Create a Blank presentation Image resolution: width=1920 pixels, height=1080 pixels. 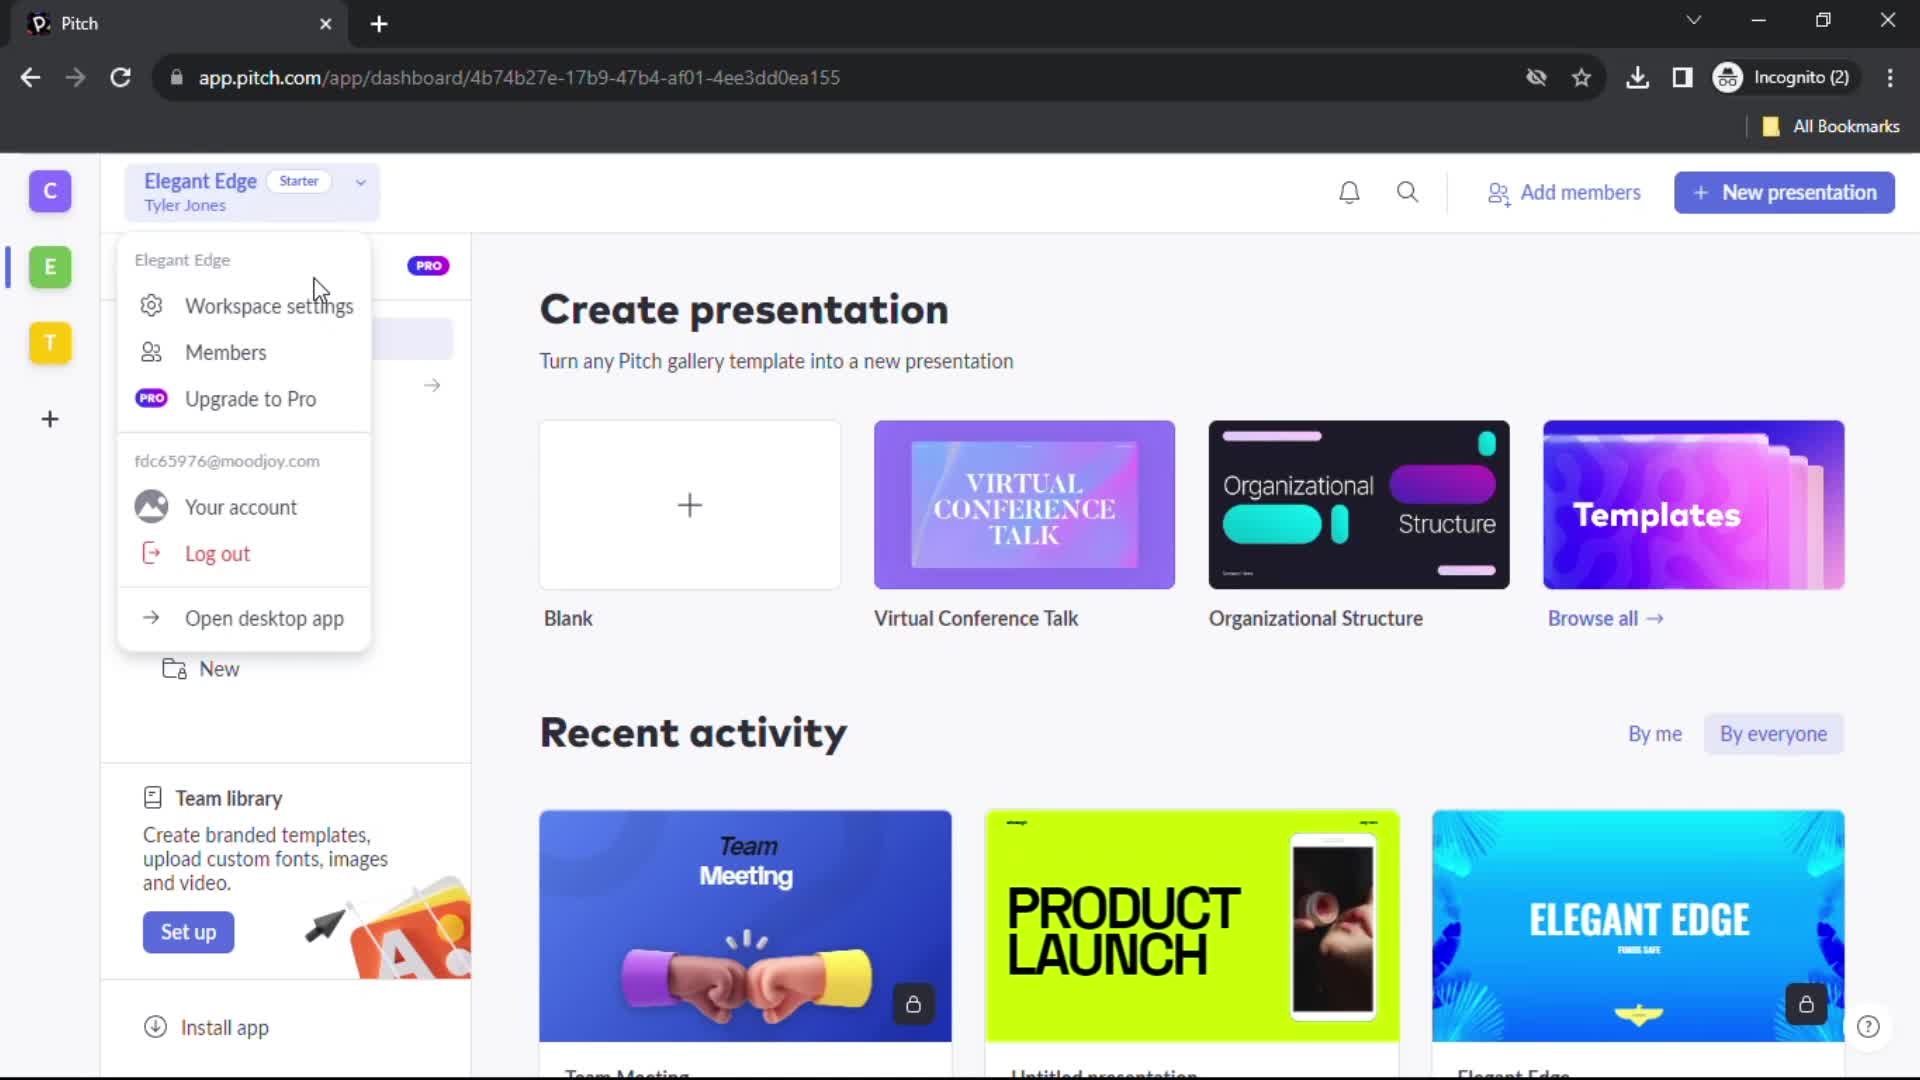click(690, 505)
